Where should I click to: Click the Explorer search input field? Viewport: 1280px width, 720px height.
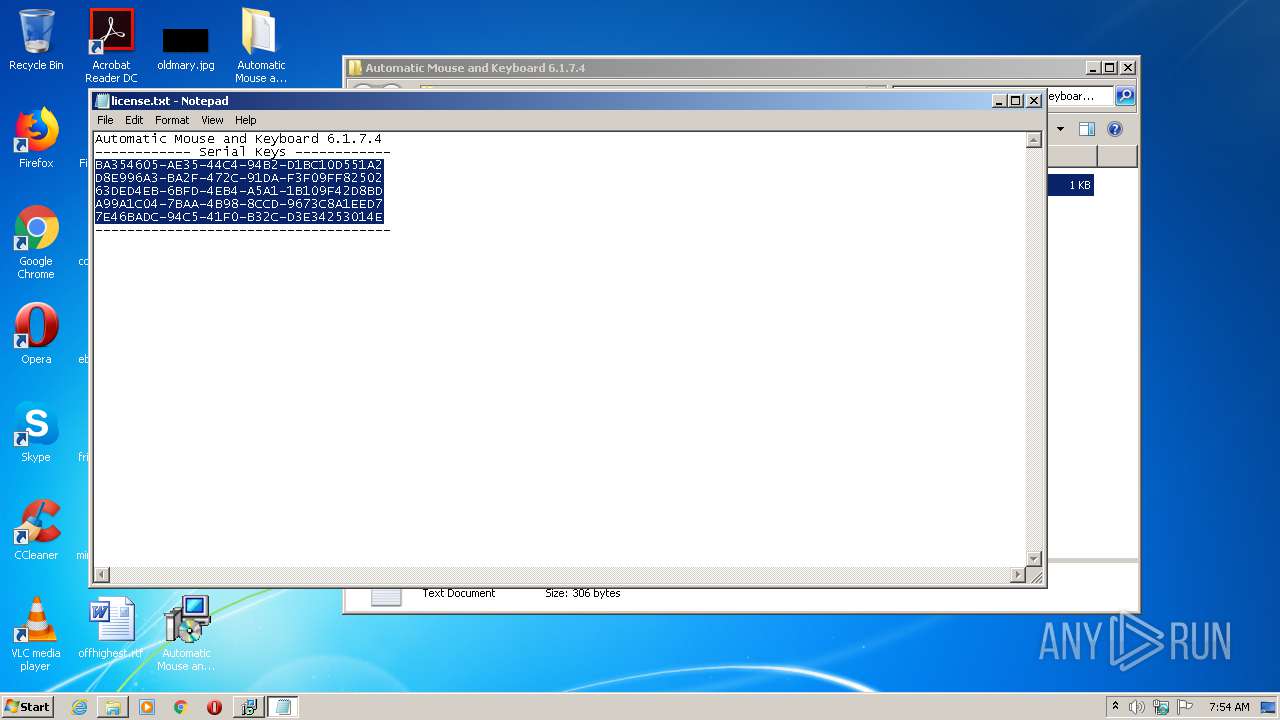[1078, 96]
